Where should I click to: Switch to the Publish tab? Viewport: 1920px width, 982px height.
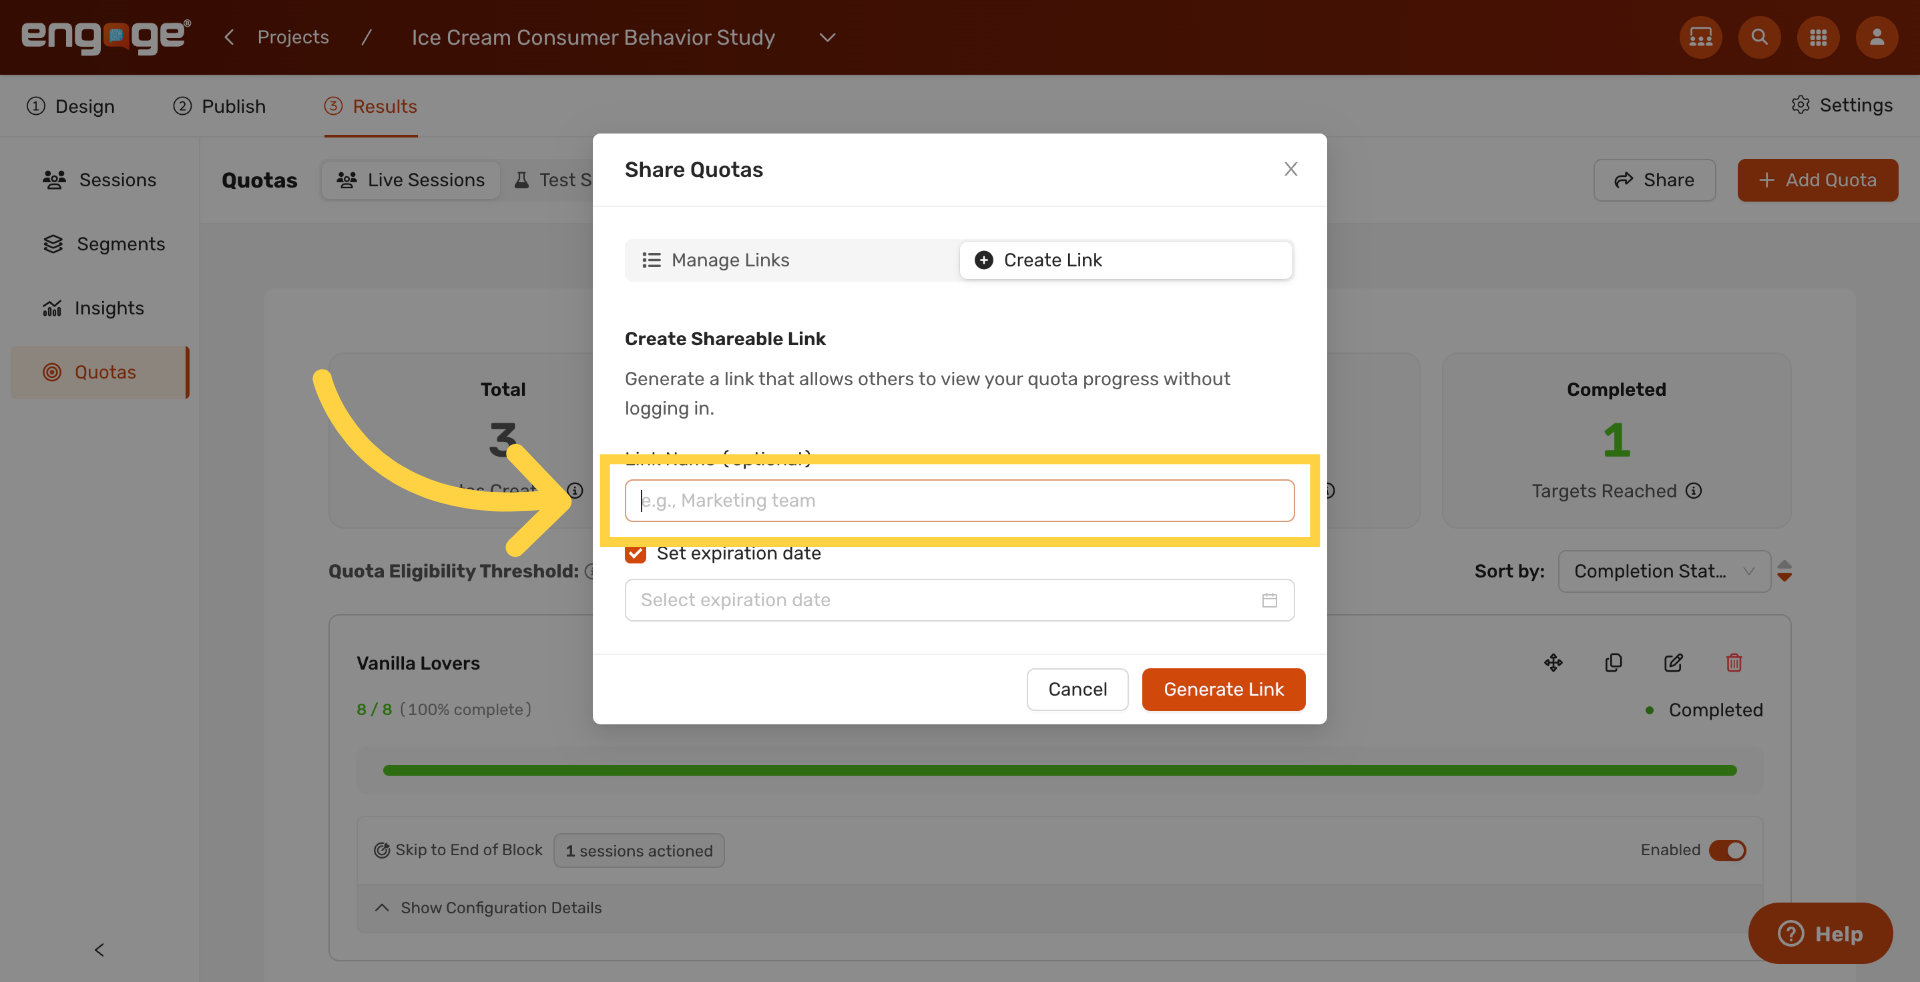[219, 106]
